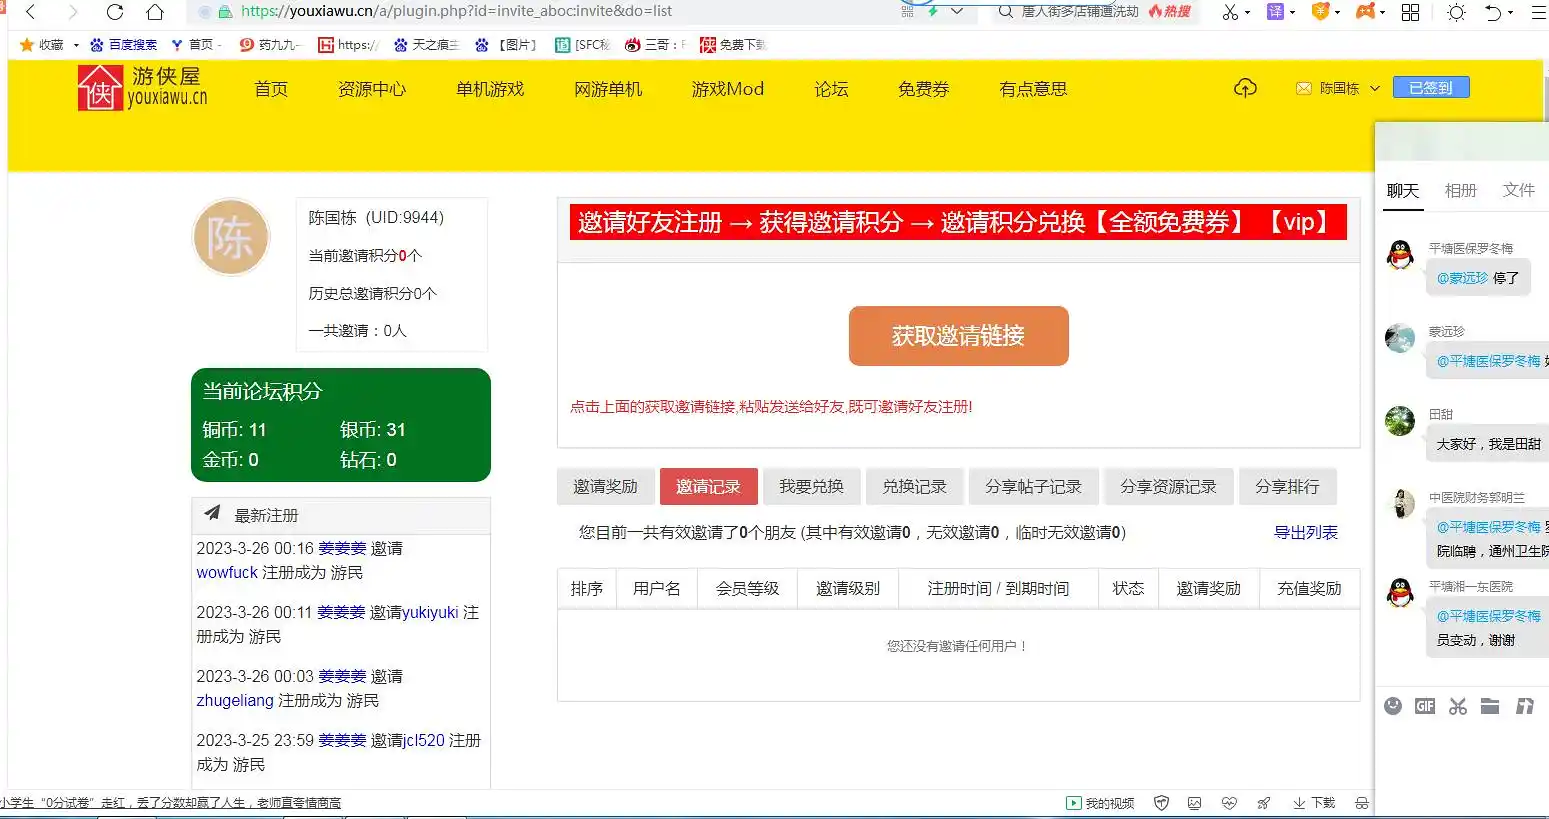Click the scissors screenshot icon in chat

(x=1458, y=706)
